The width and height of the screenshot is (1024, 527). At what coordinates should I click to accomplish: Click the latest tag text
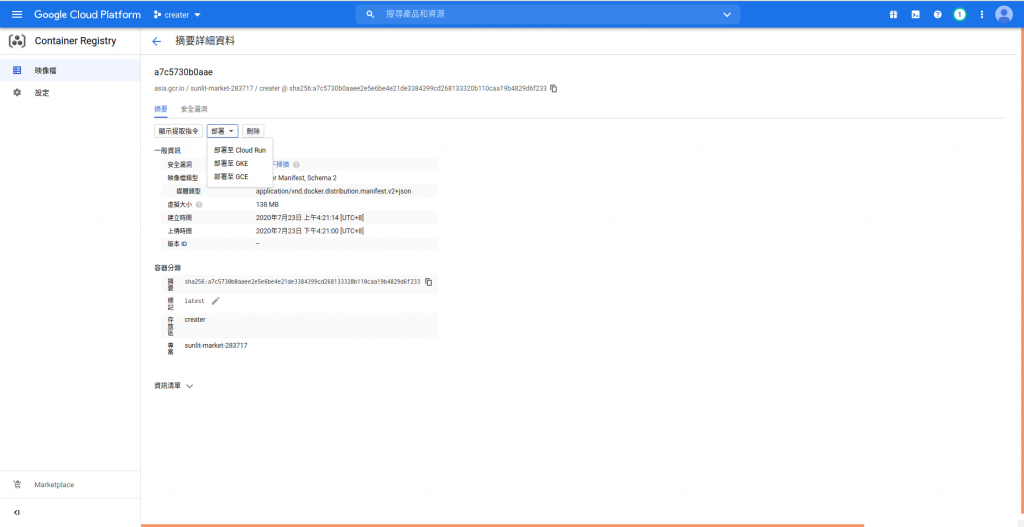click(x=195, y=301)
